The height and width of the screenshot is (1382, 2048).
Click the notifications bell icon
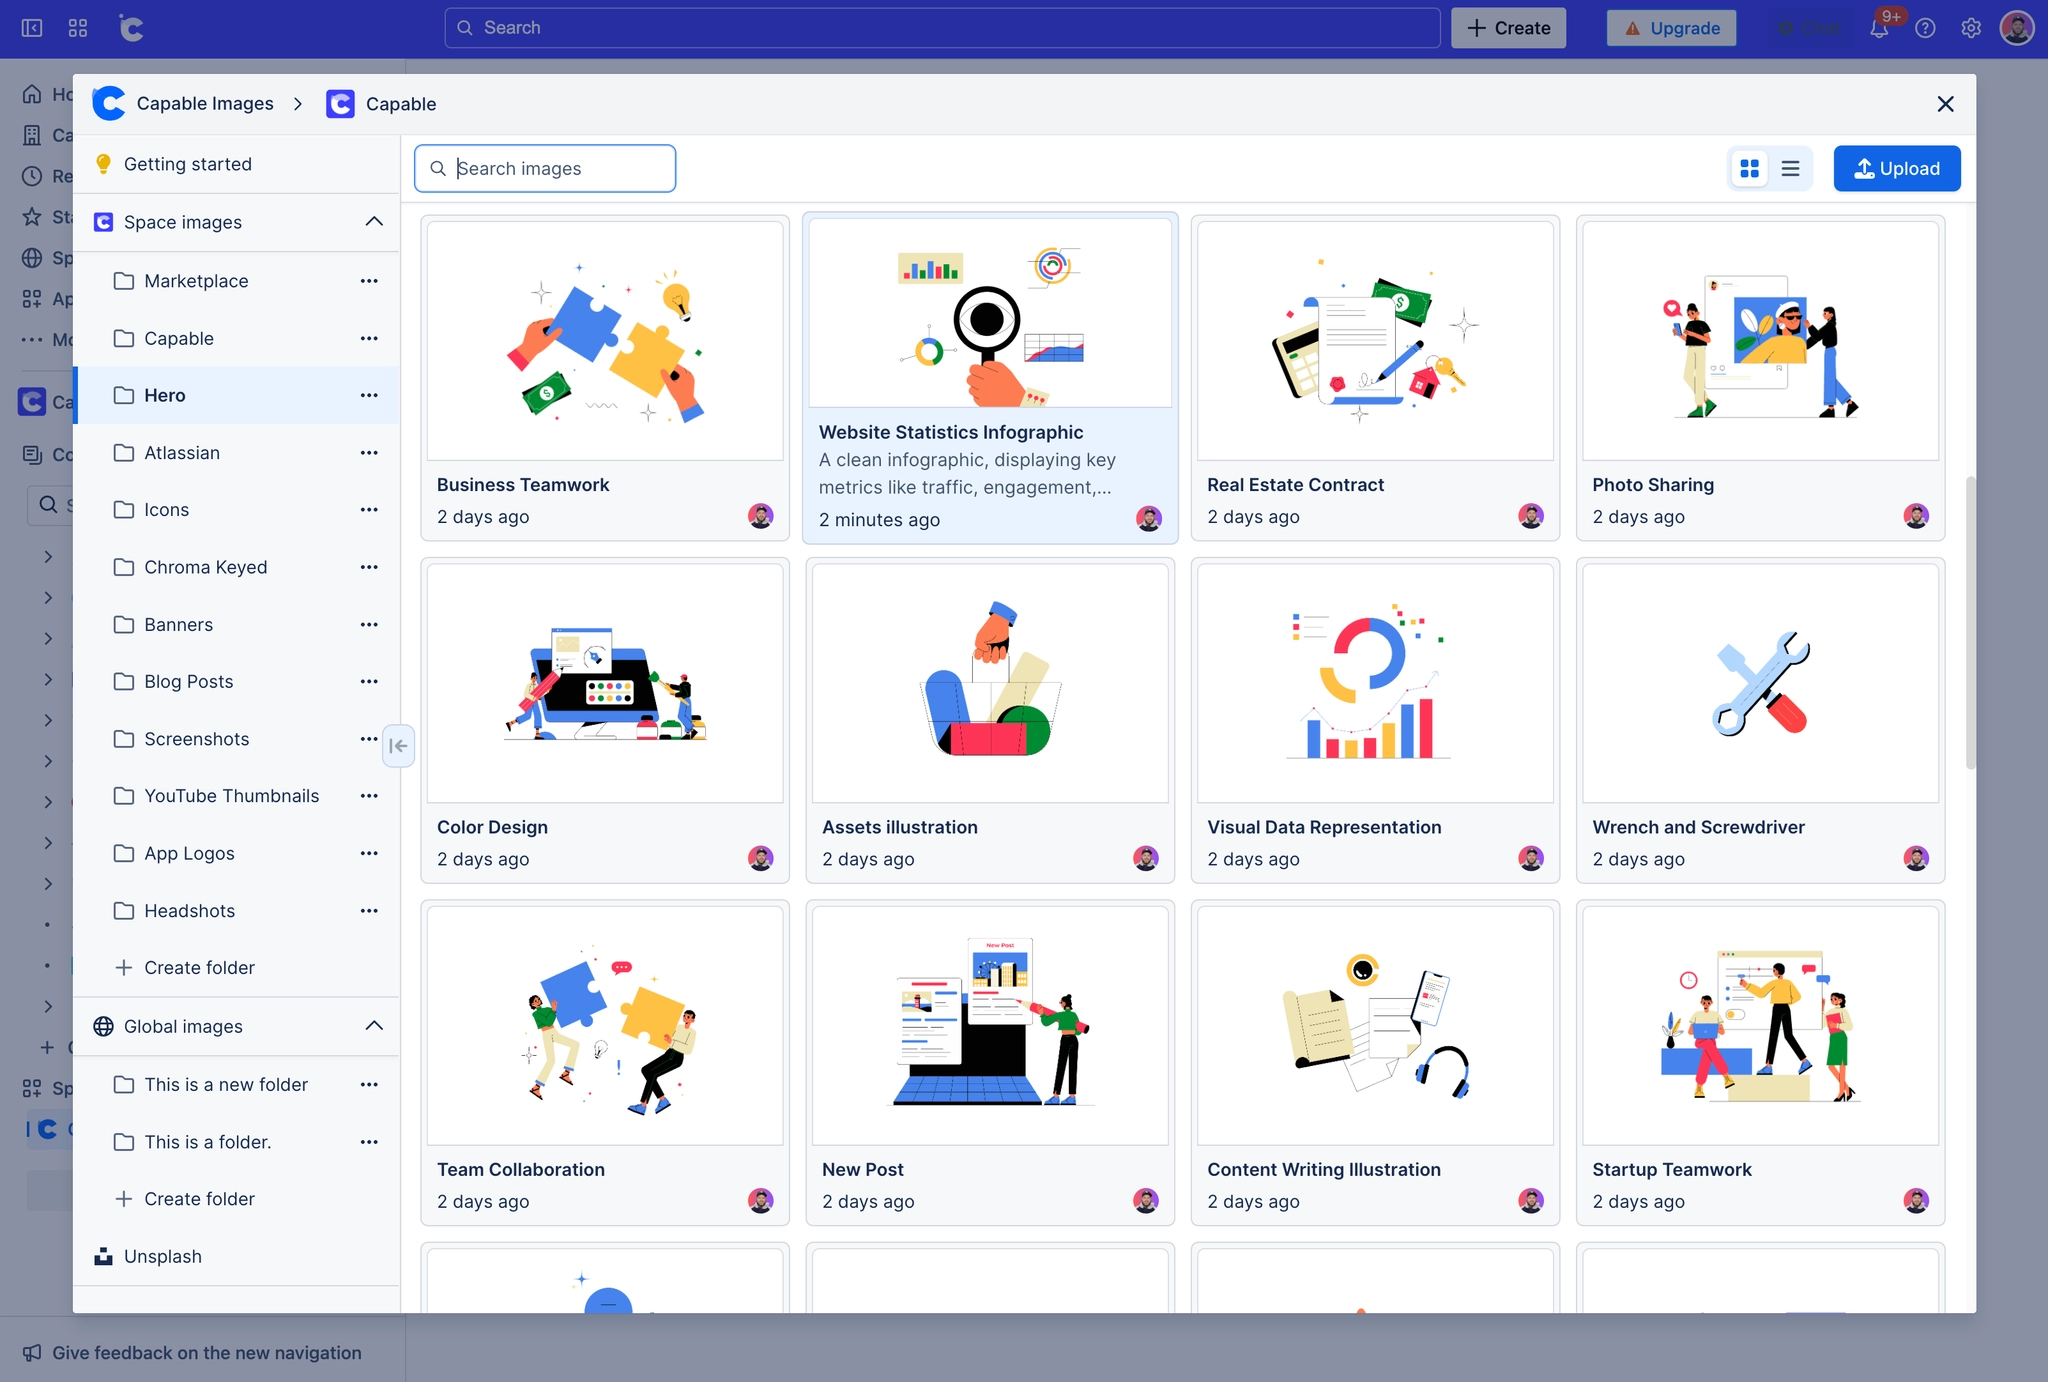(x=1879, y=28)
